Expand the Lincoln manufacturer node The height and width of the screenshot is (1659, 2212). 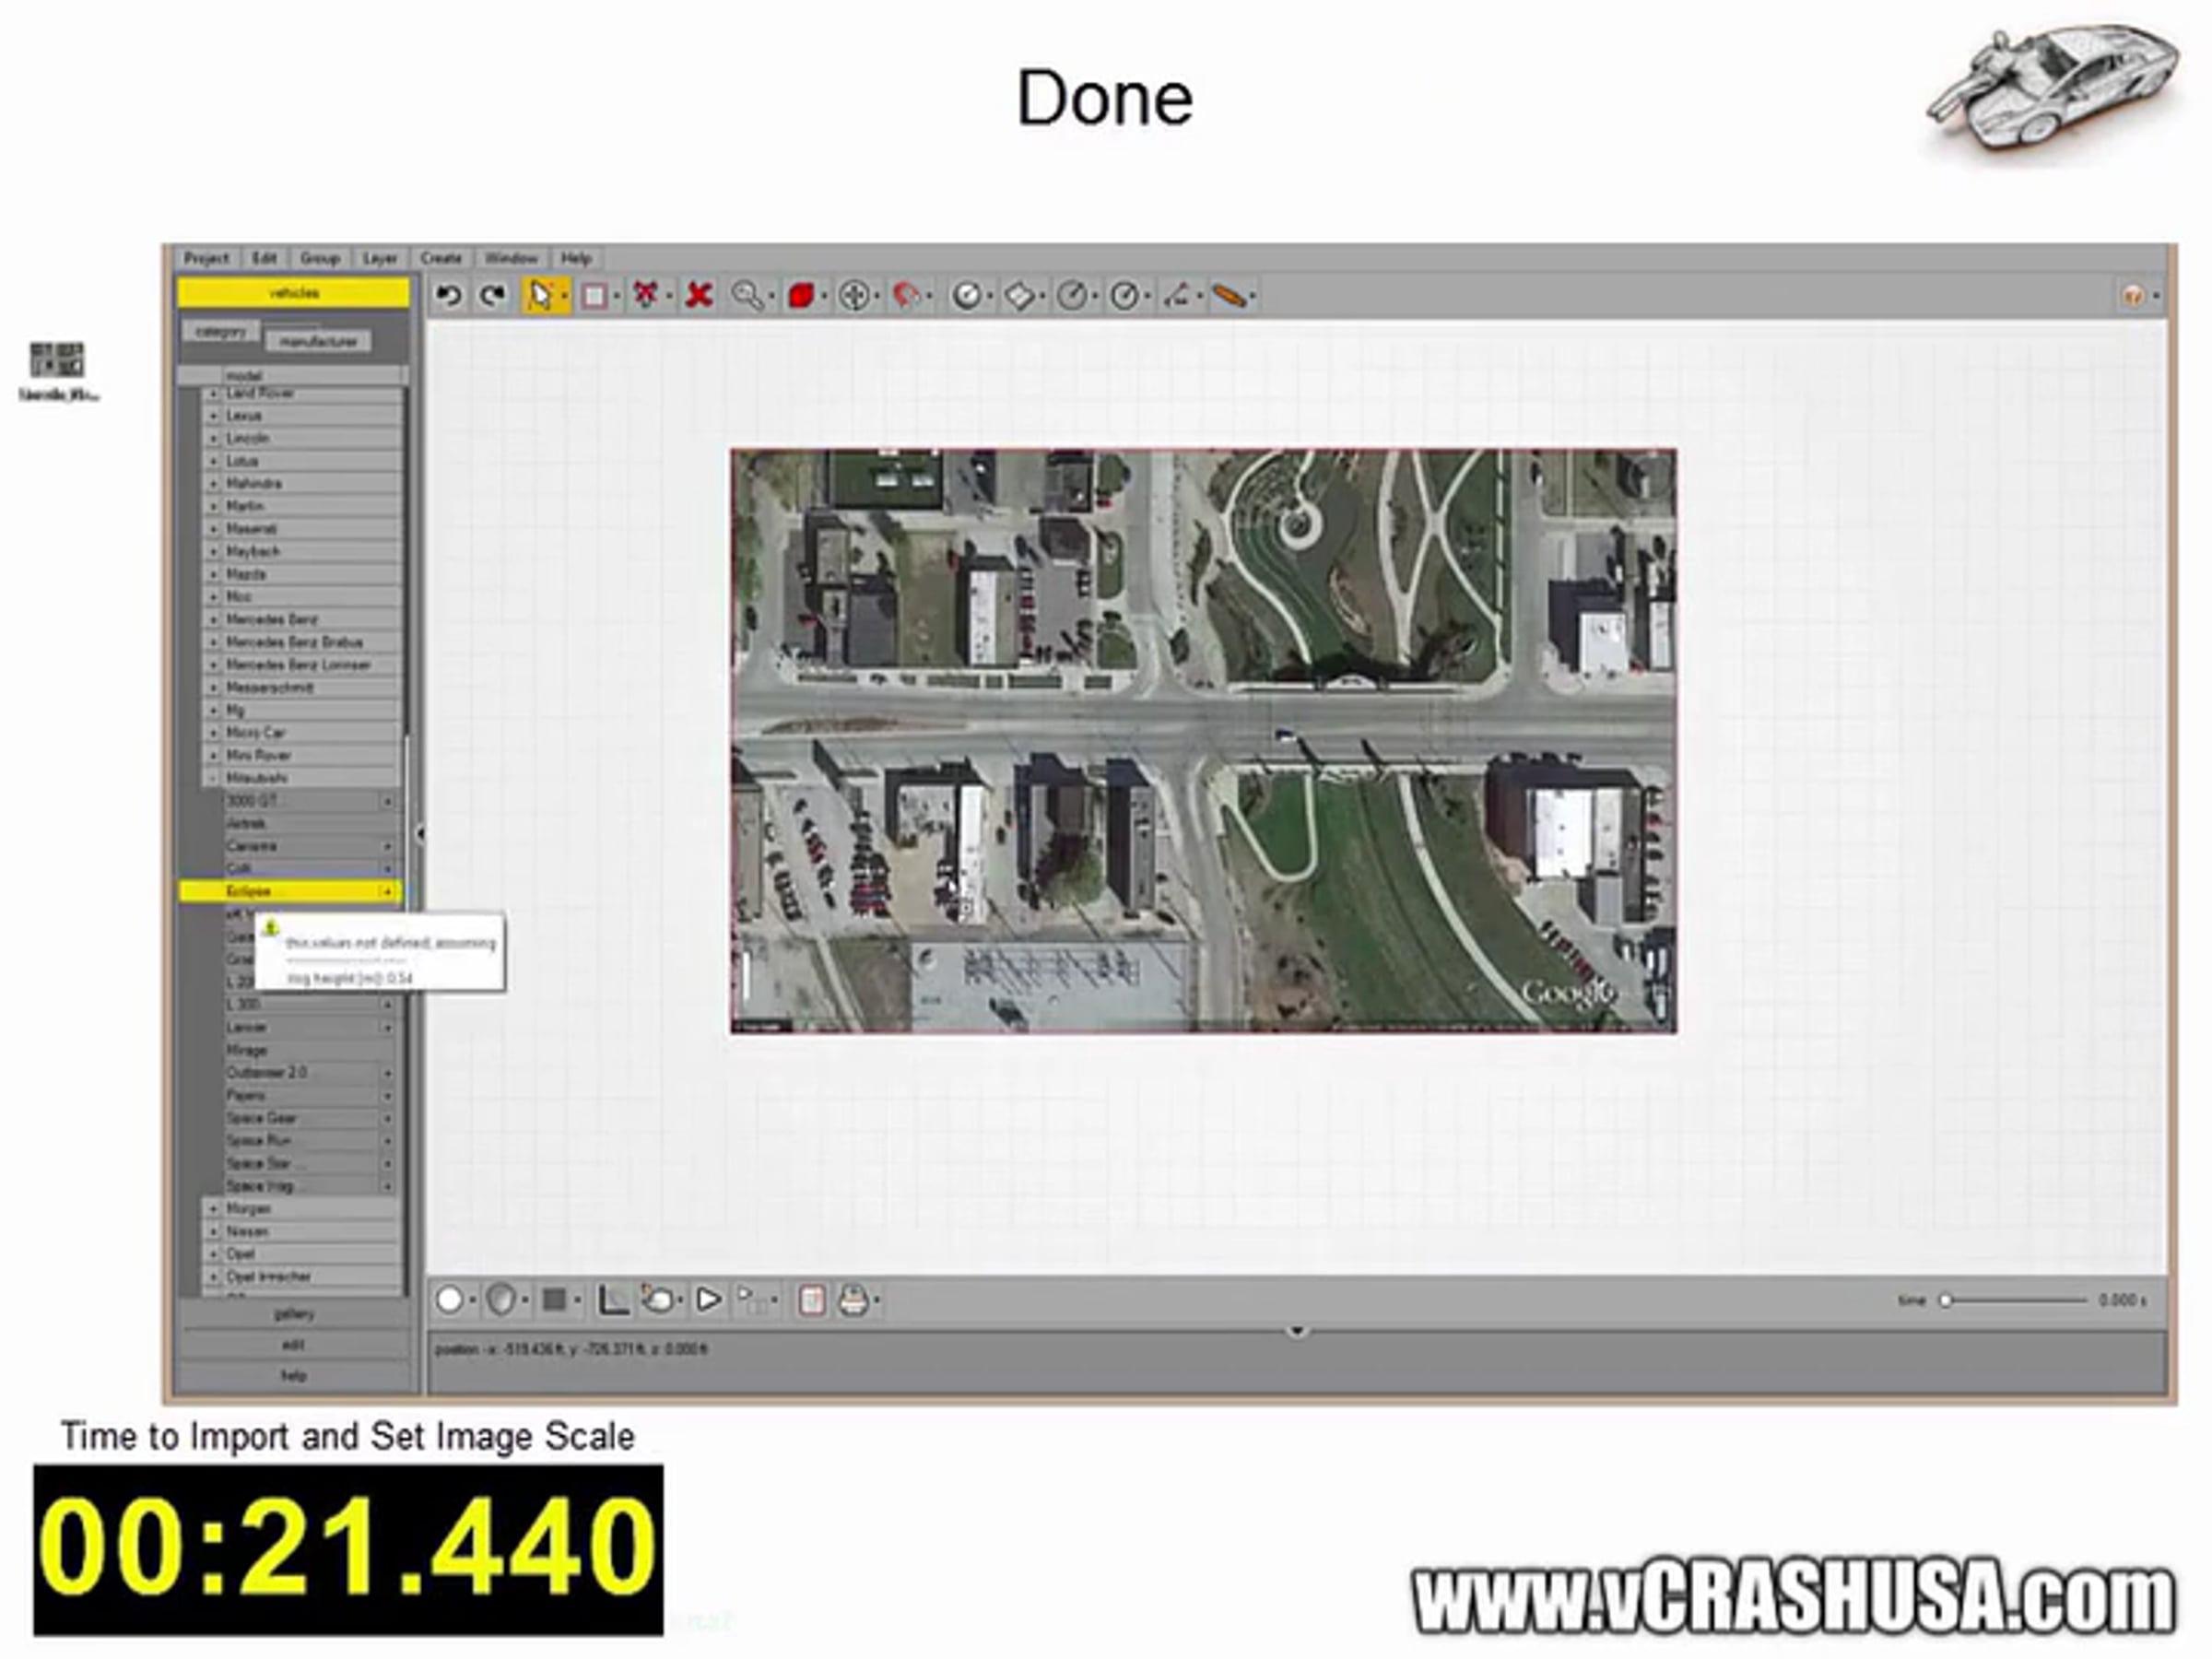point(213,438)
